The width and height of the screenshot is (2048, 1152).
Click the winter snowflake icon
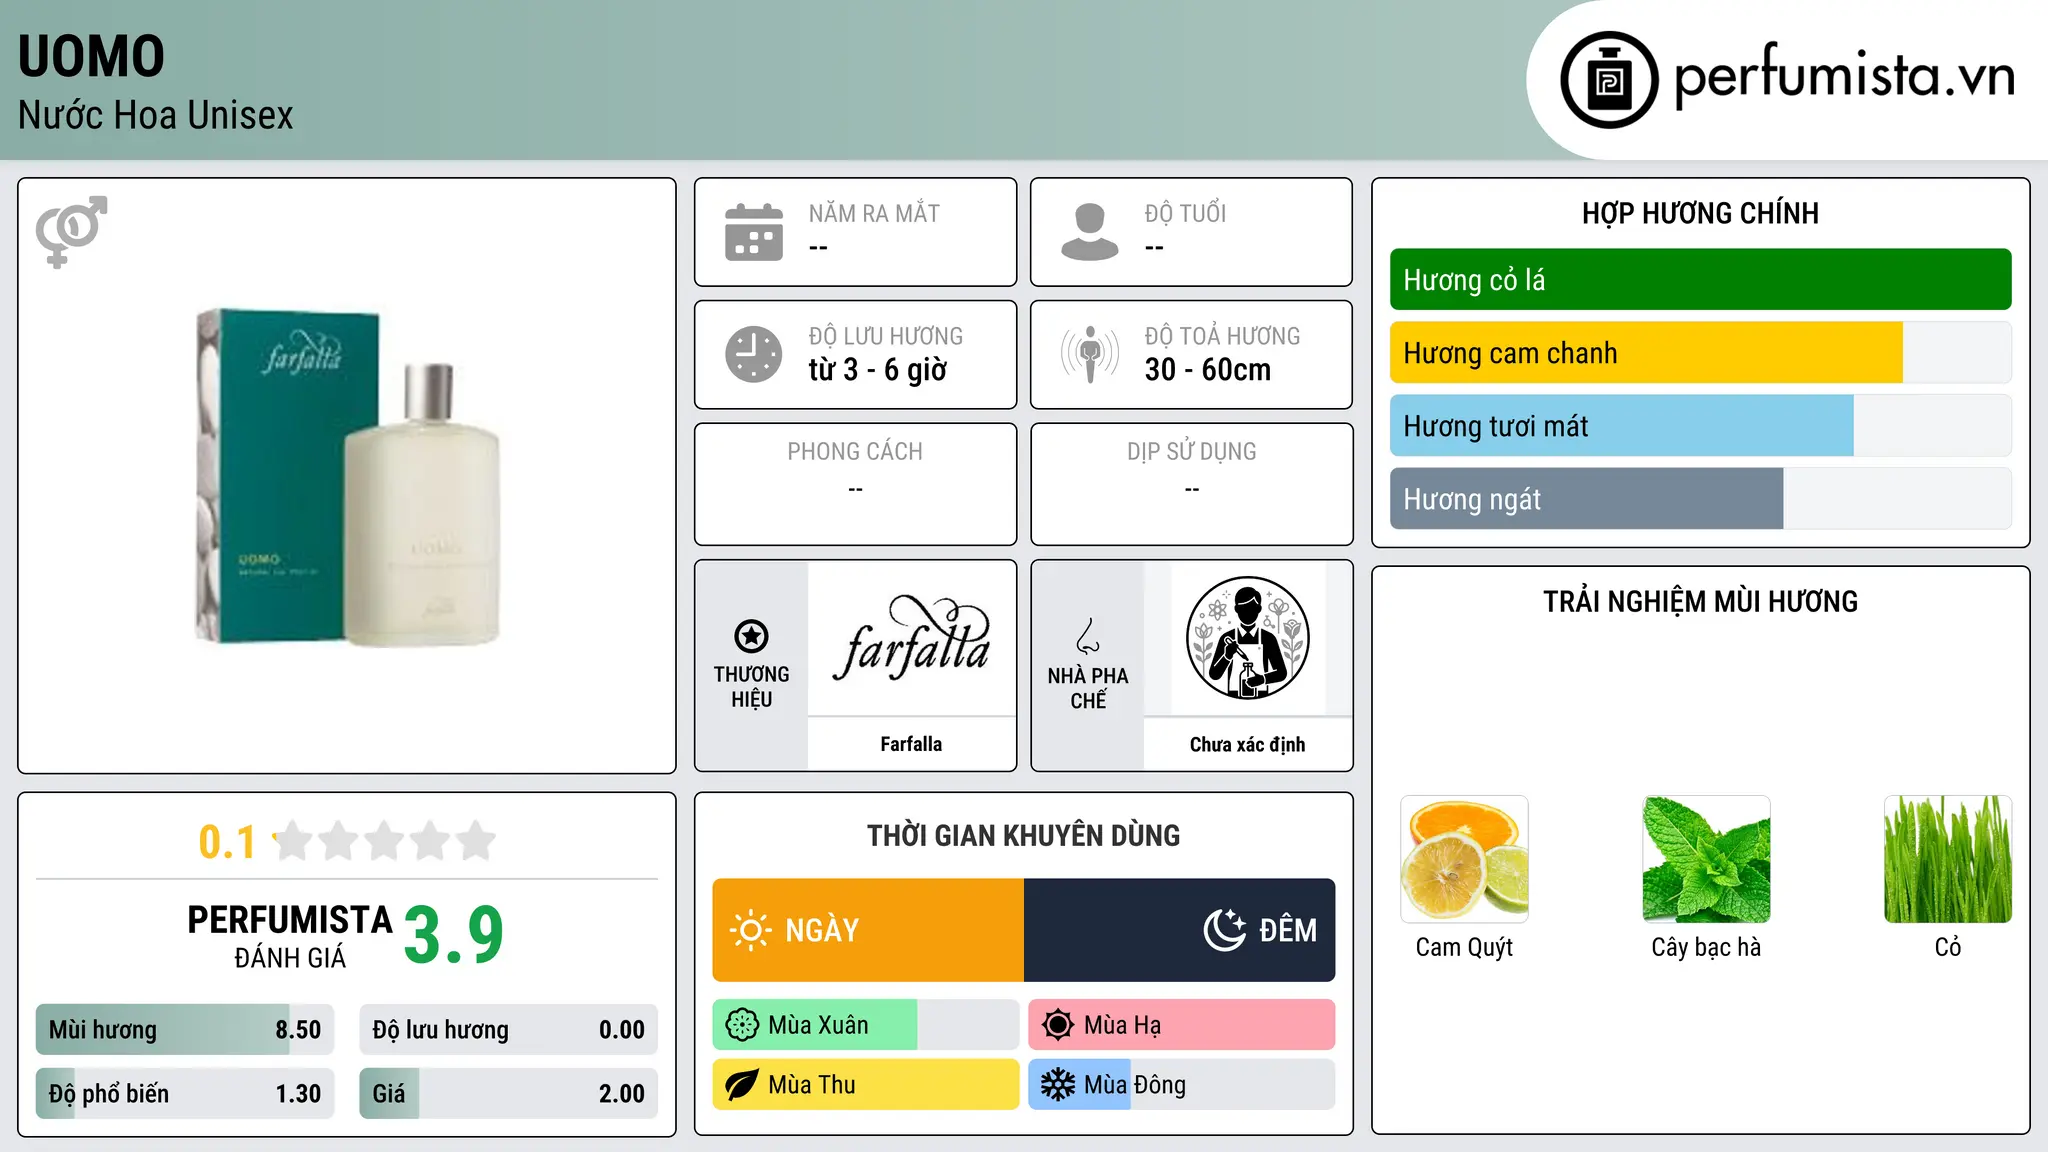(x=1058, y=1085)
